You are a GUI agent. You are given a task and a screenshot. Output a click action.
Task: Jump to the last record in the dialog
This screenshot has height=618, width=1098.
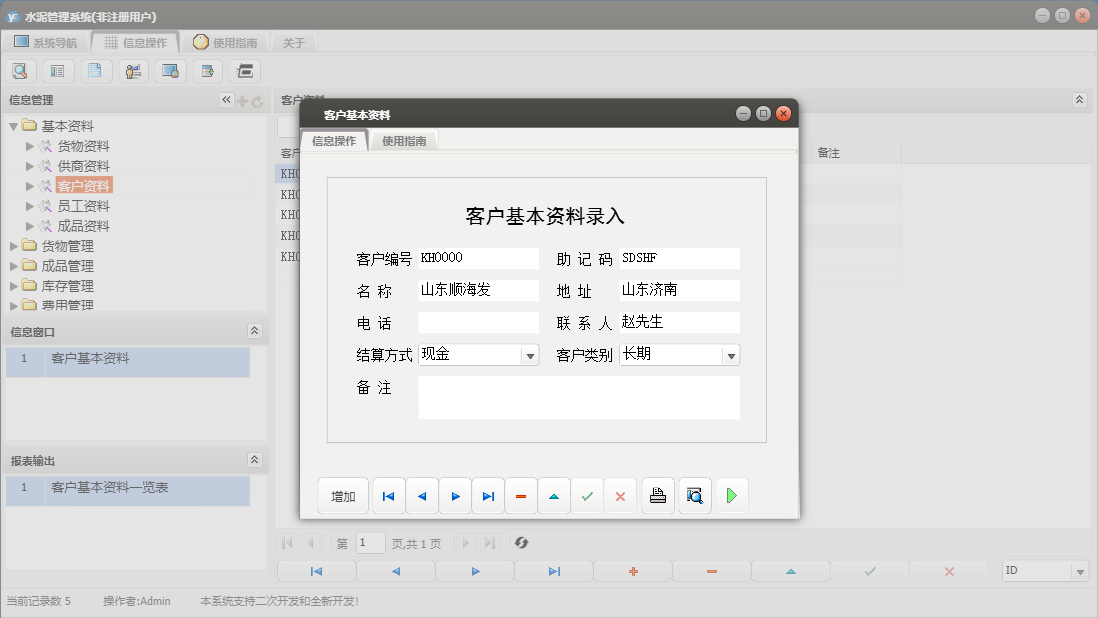pyautogui.click(x=488, y=495)
